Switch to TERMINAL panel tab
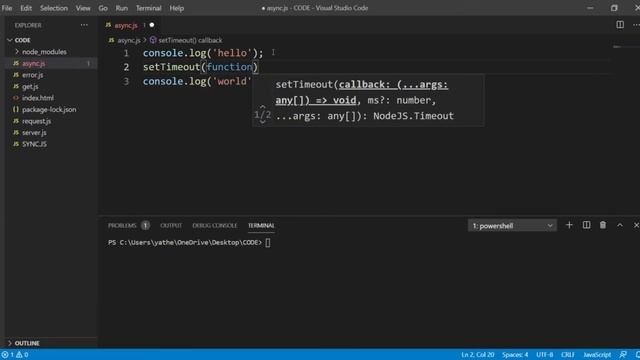 [x=261, y=225]
